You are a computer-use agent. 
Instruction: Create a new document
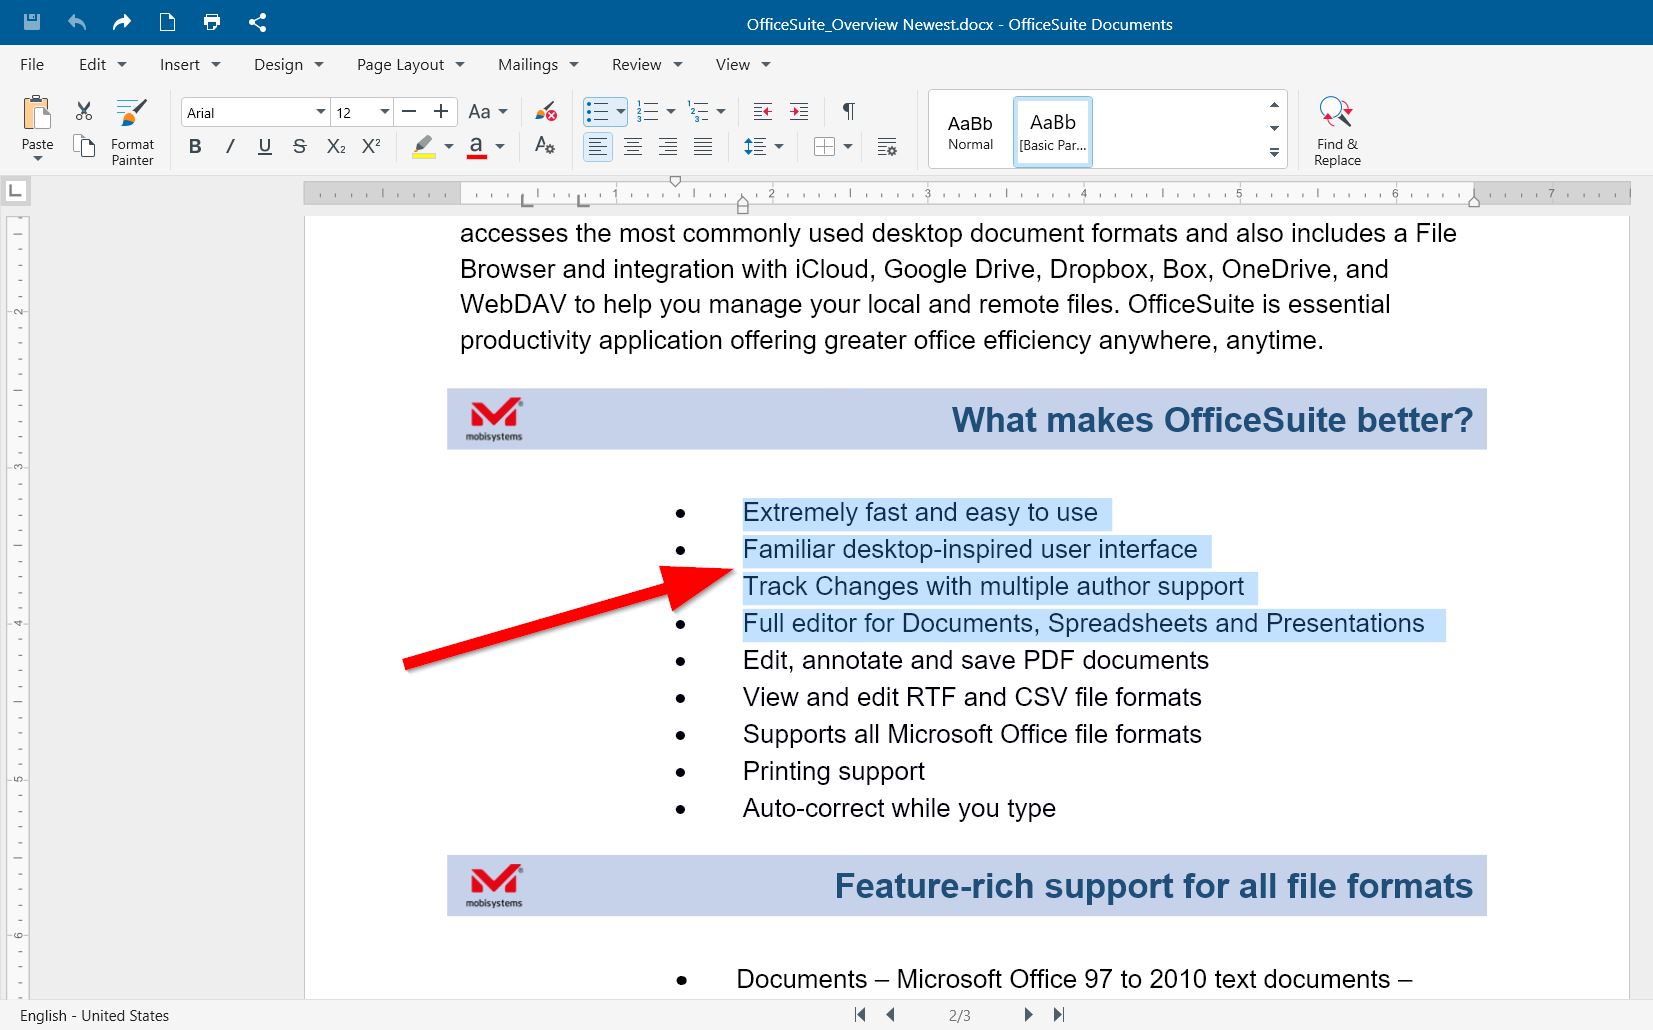click(x=167, y=22)
